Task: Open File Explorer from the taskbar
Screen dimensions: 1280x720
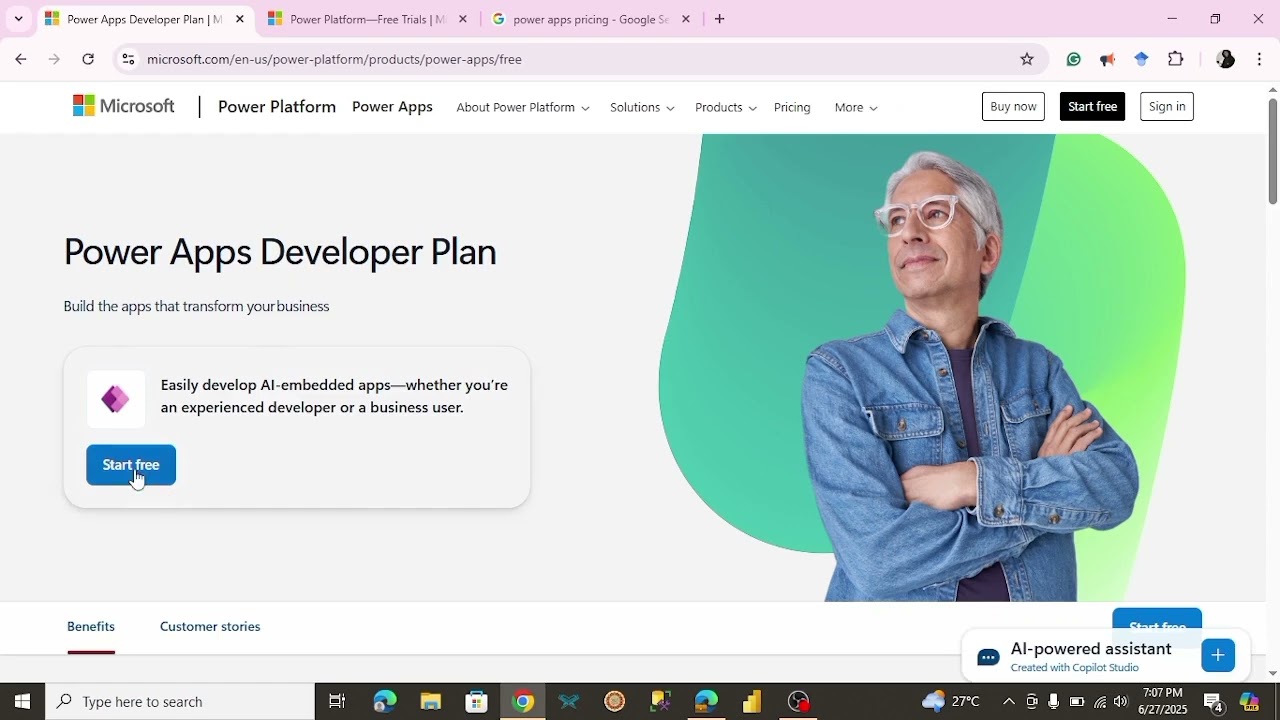Action: coord(430,701)
